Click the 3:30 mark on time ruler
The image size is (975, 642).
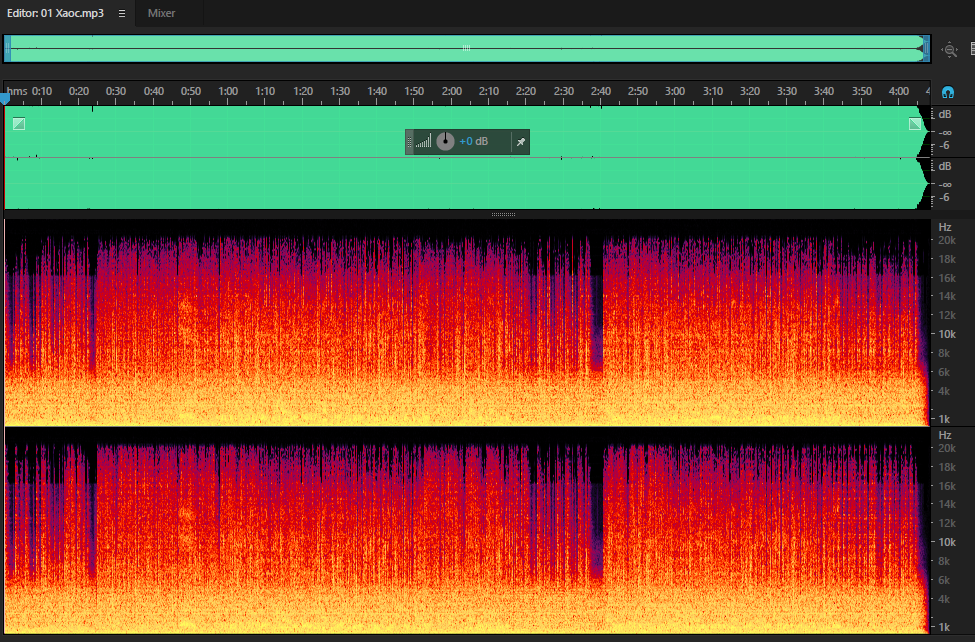(787, 91)
